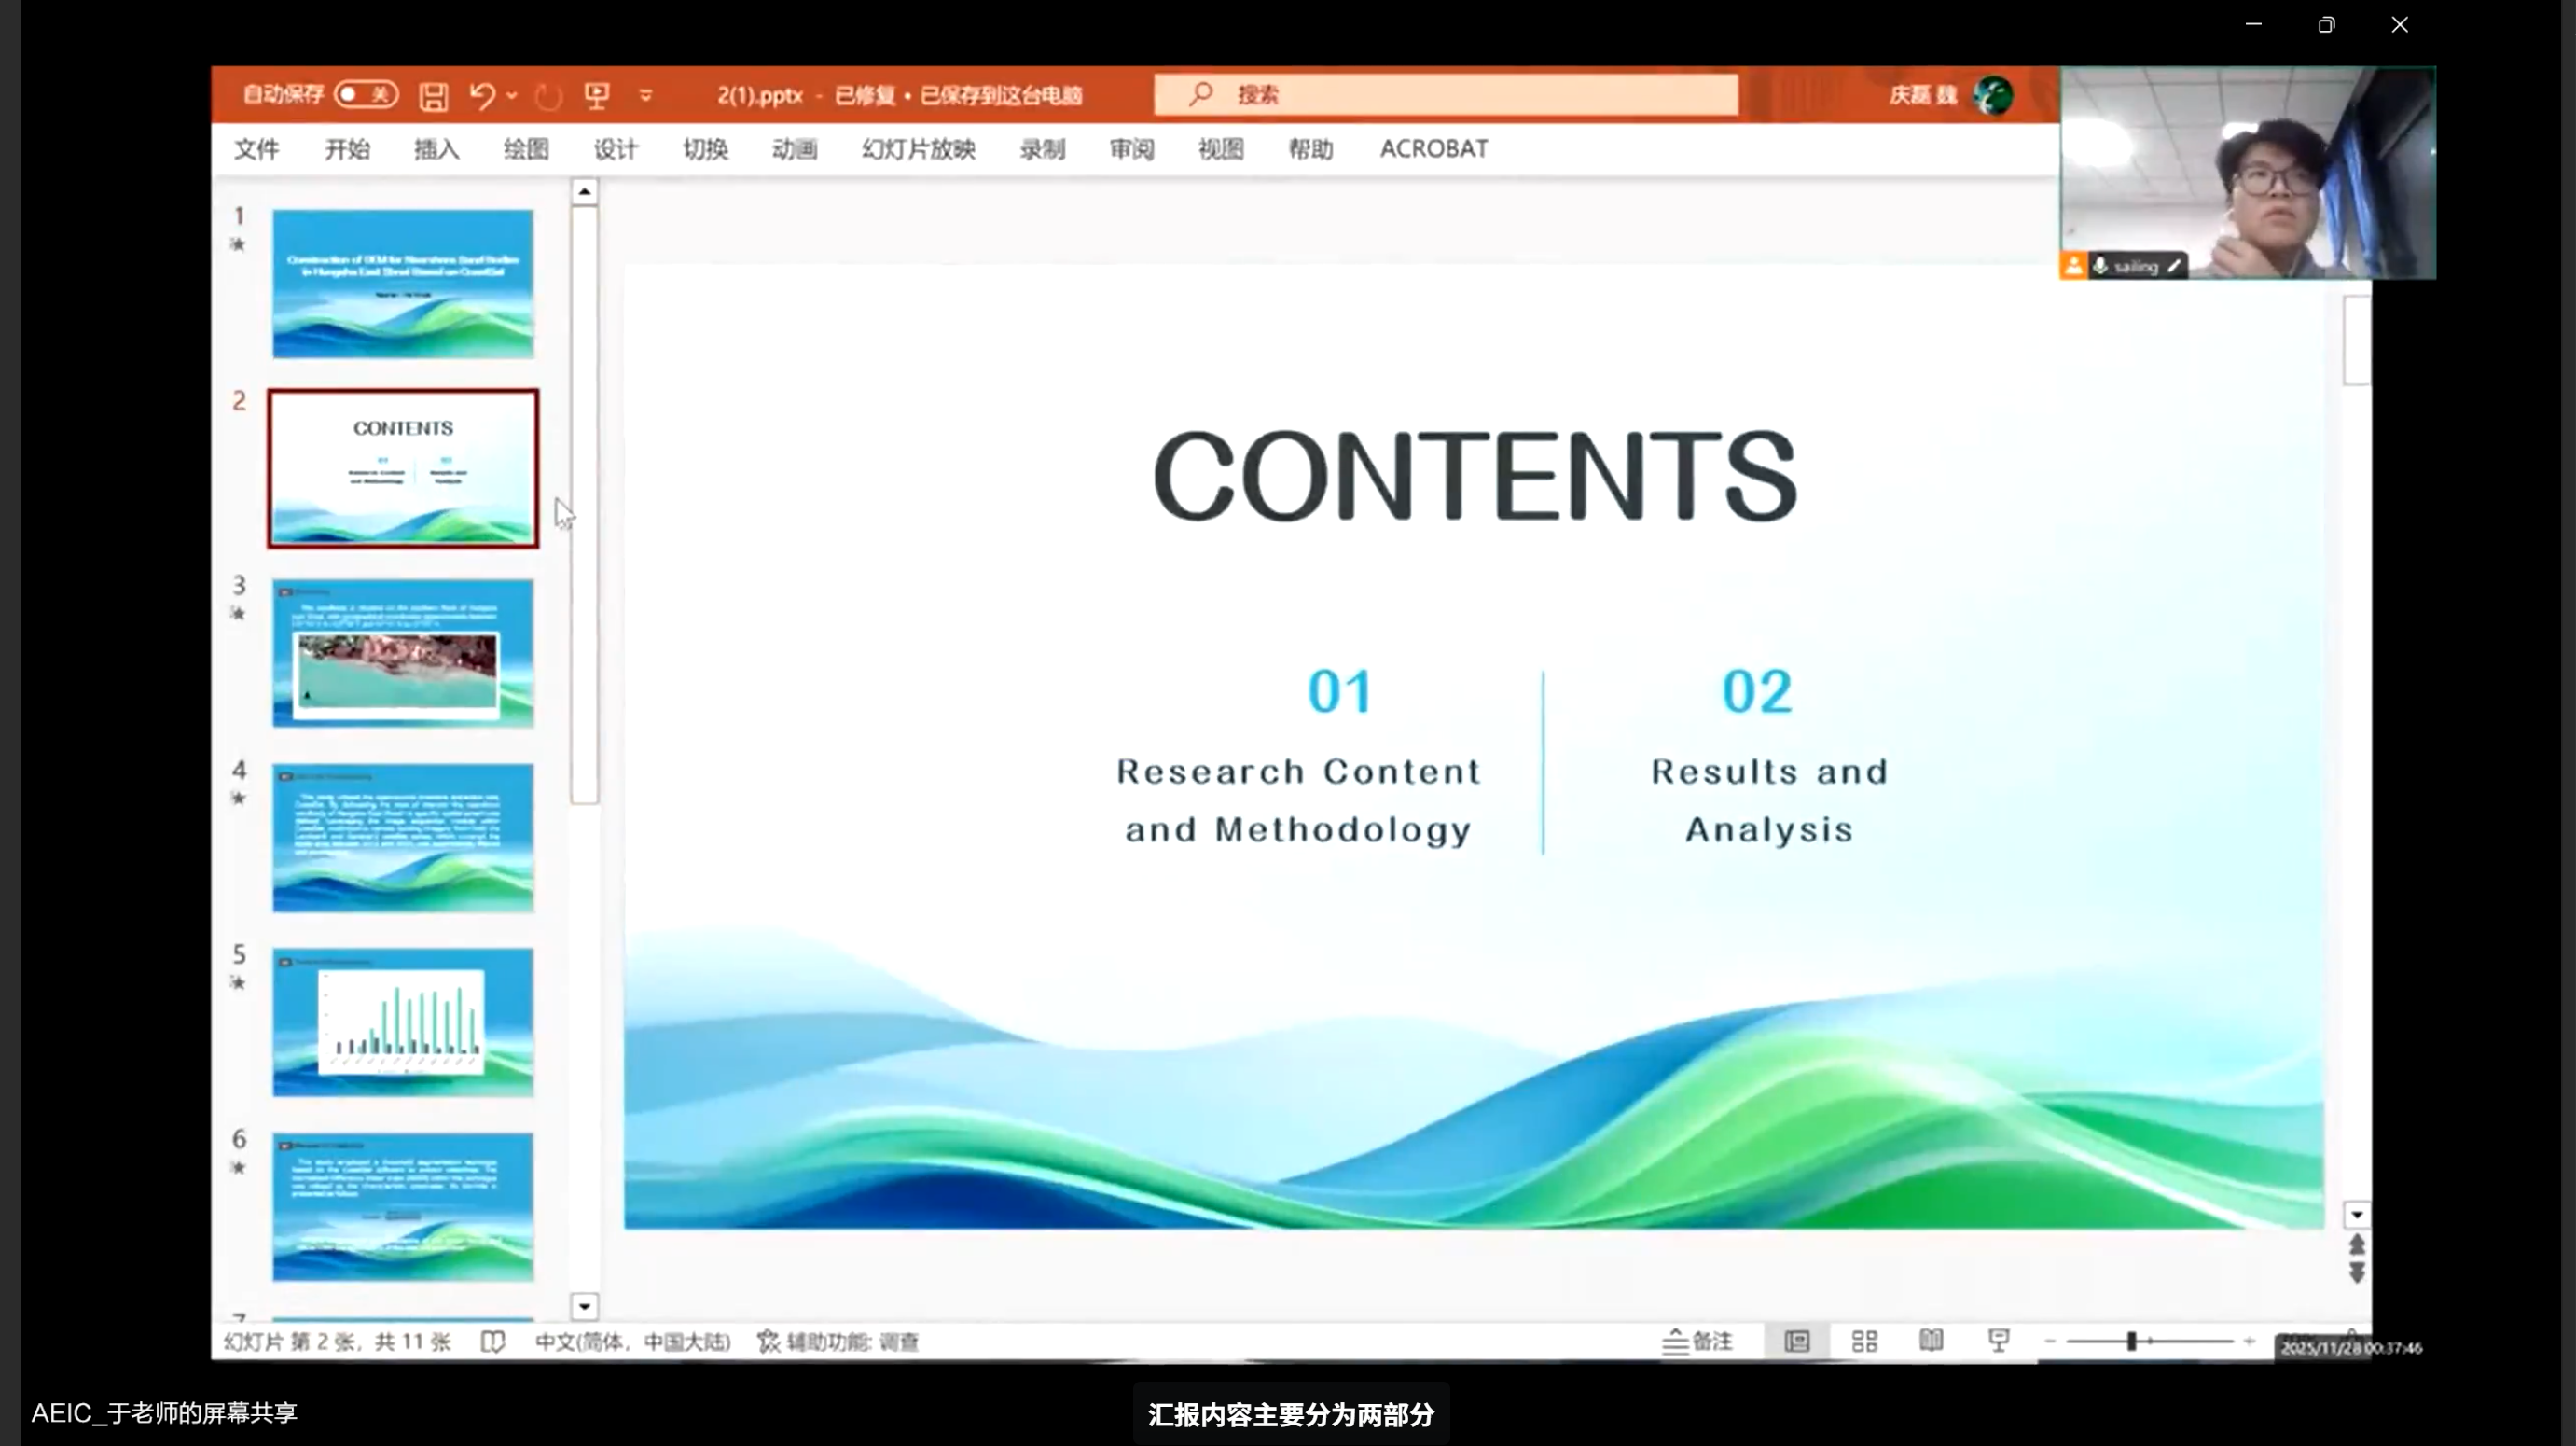This screenshot has width=2576, height=1446.
Task: Click the Save icon in Quick Access Toolbar
Action: pos(433,94)
